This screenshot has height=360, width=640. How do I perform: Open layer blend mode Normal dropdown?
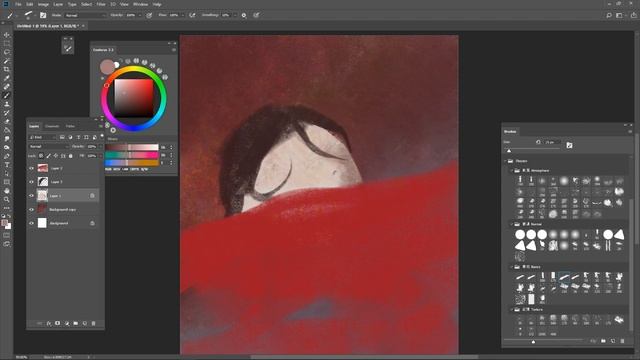coord(49,146)
